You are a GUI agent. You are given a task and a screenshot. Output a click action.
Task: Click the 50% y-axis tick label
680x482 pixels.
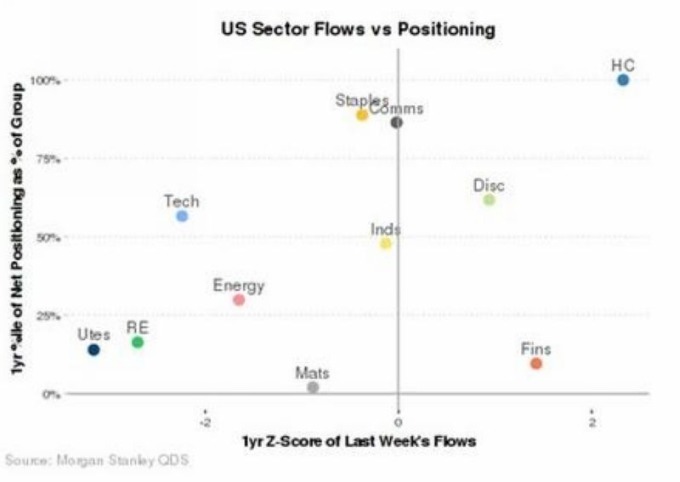coord(49,237)
